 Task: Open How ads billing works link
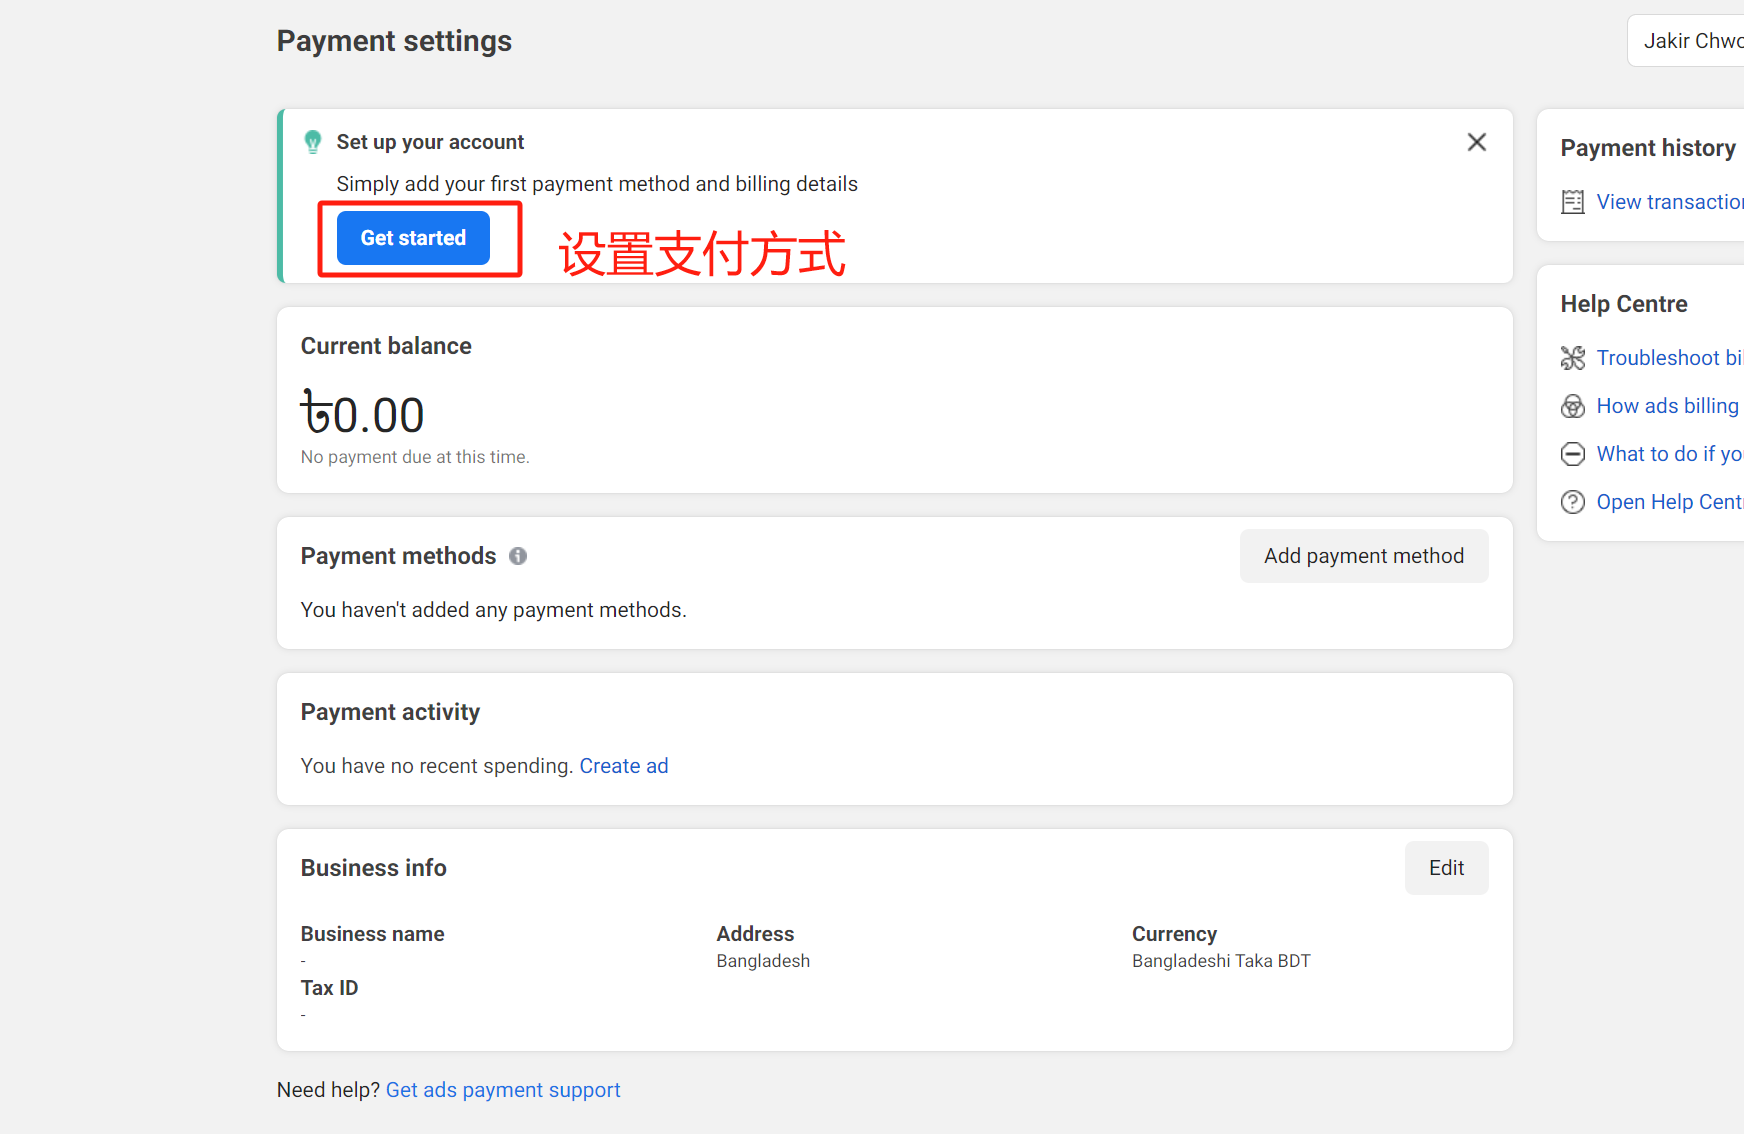point(1667,406)
